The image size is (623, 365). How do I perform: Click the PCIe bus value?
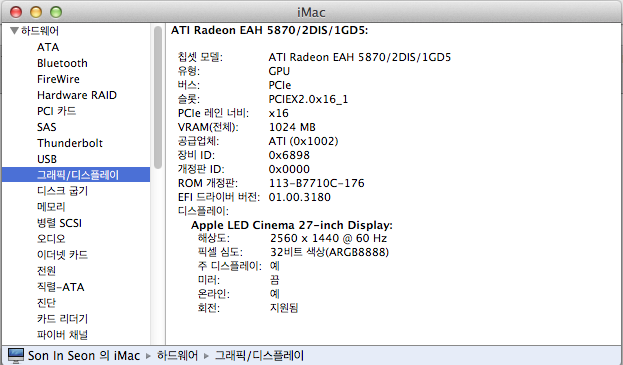pos(280,85)
